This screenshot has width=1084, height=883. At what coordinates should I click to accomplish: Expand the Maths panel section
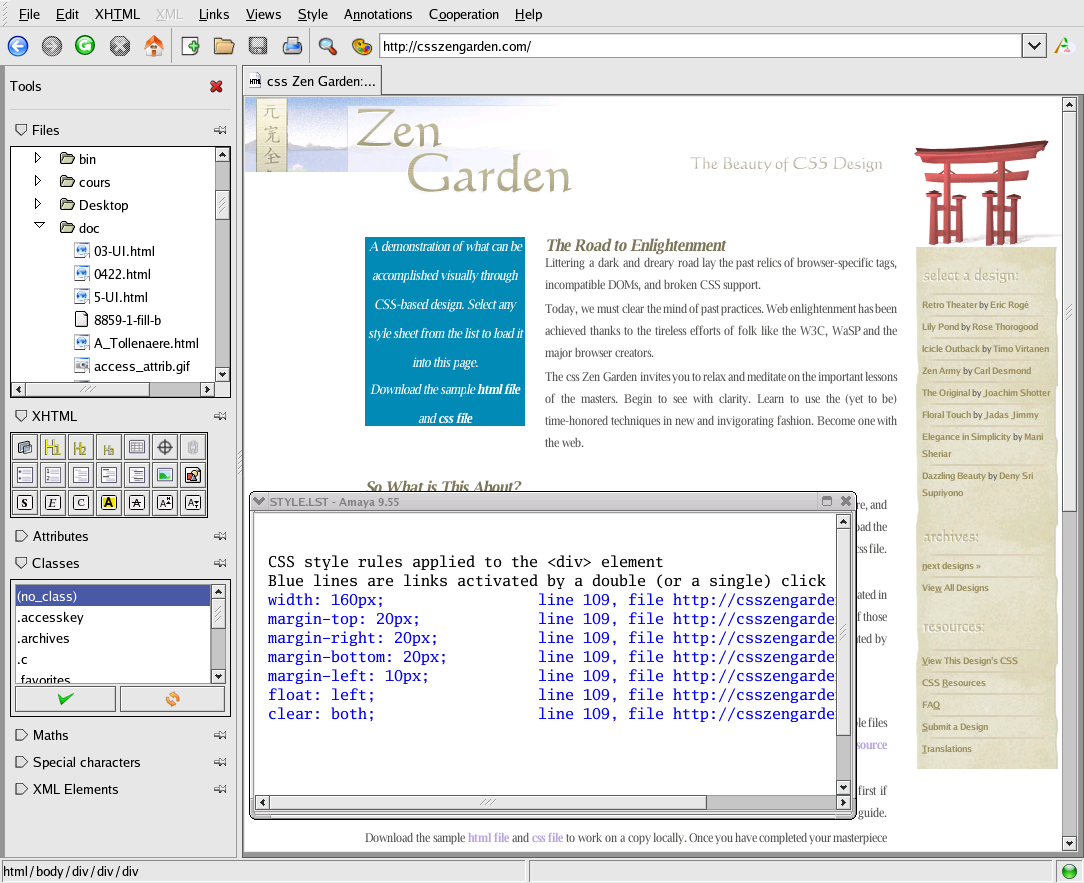[21, 735]
